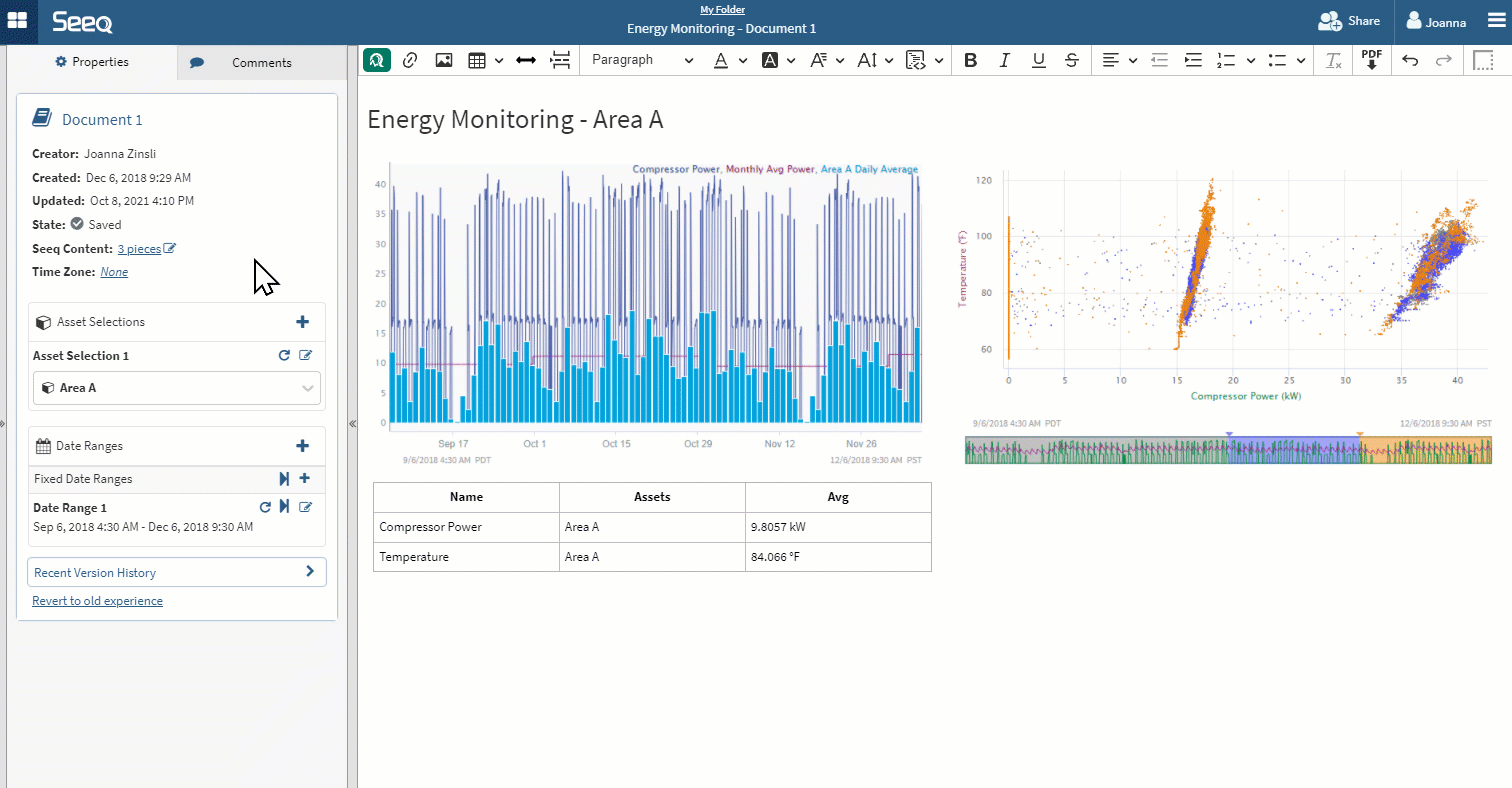Open the hamburger menu at top right

(x=1495, y=21)
